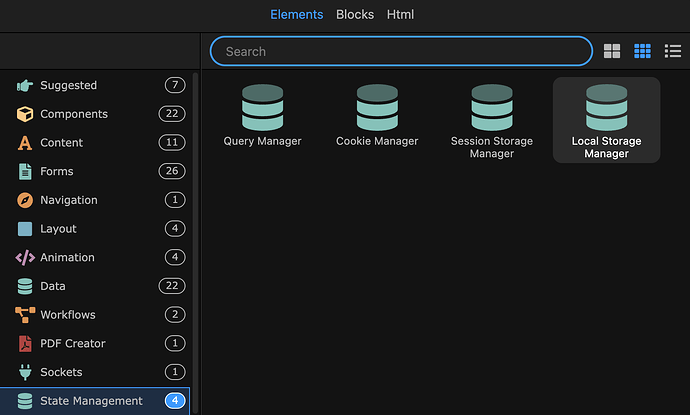Click the State Management database icon

click(x=25, y=400)
